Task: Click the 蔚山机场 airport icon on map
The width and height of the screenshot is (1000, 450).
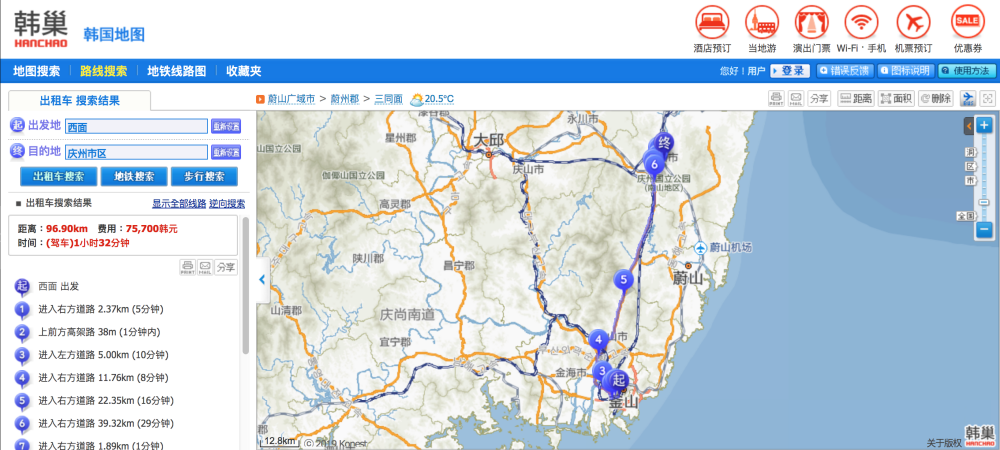Action: click(x=700, y=247)
